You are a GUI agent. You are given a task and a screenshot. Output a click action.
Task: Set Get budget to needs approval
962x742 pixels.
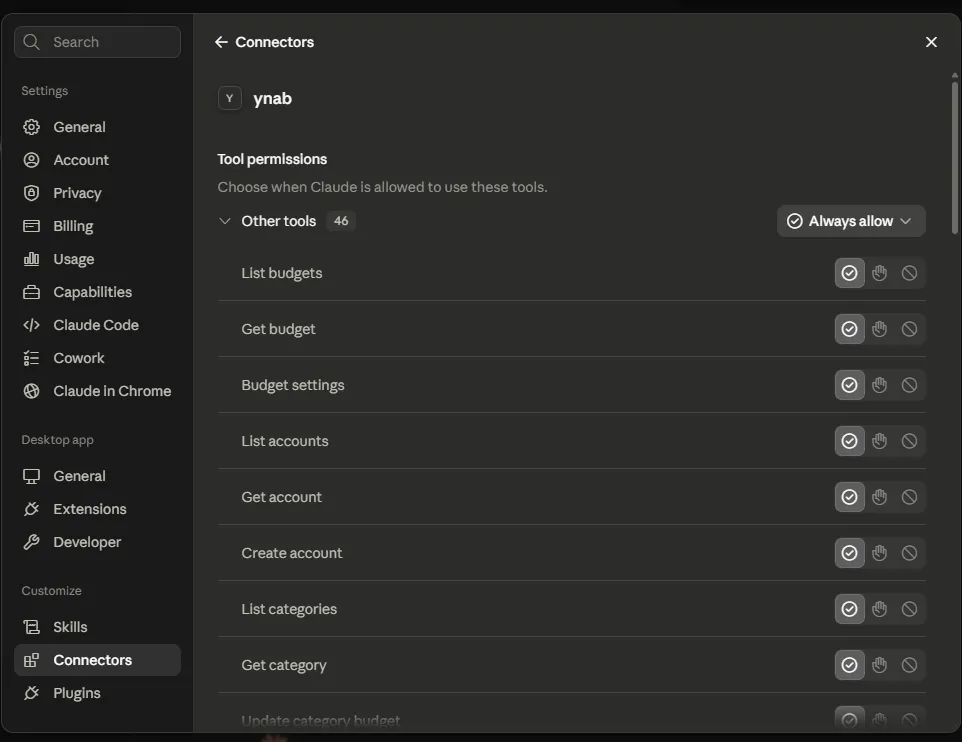coord(879,329)
